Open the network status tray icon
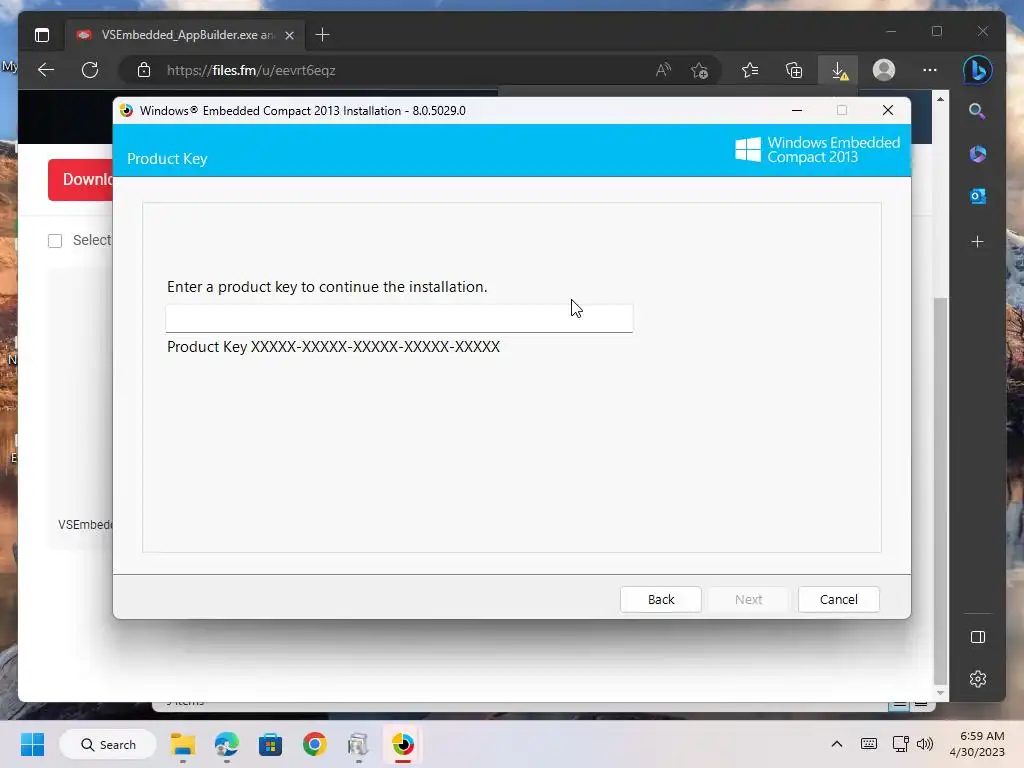Viewport: 1024px width, 768px height. pyautogui.click(x=901, y=744)
